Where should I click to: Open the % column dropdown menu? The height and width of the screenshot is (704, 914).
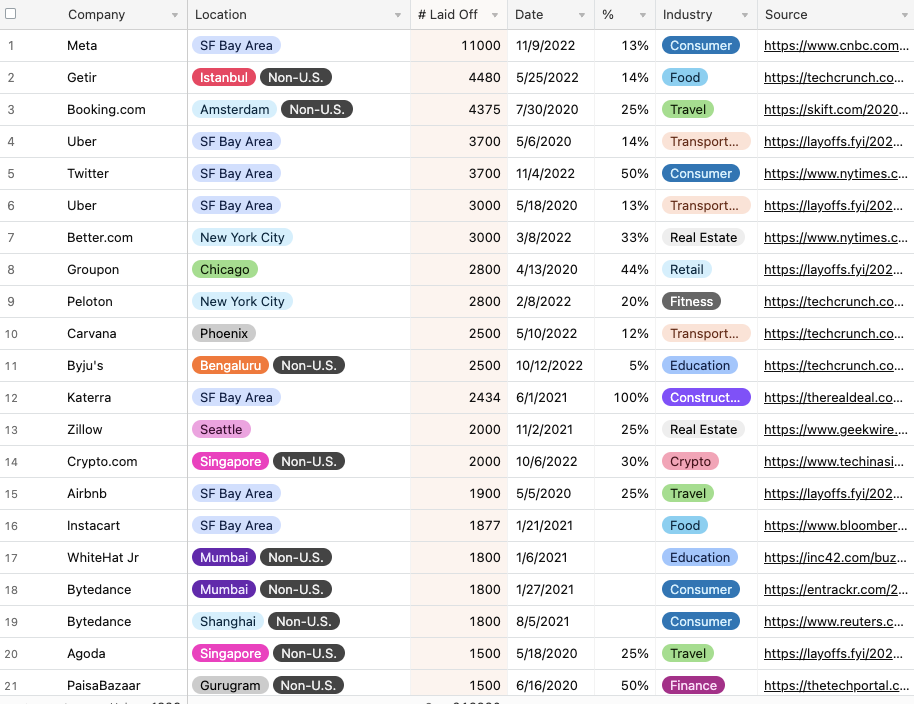coord(644,14)
